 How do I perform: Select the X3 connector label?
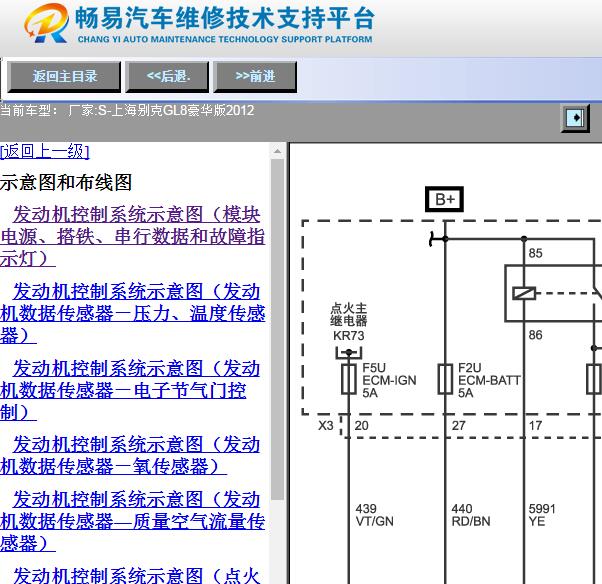[x=326, y=425]
